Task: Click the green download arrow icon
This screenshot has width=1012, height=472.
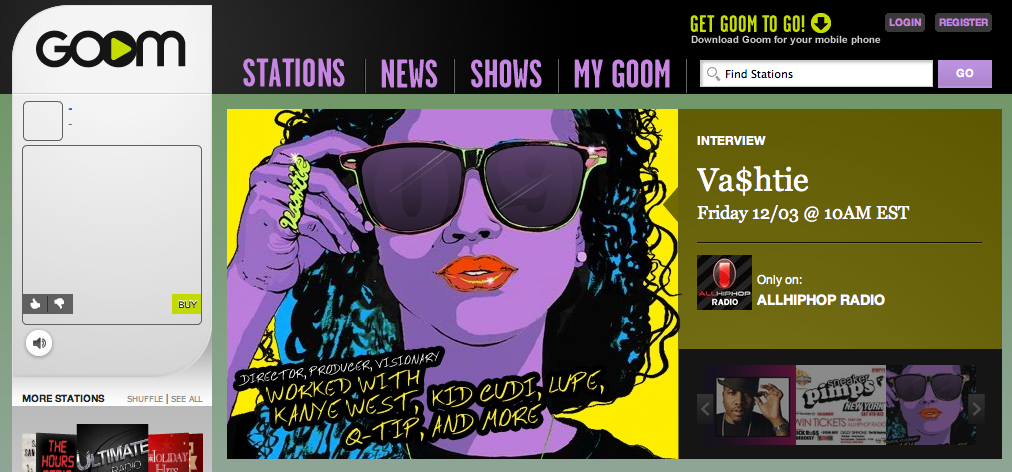Action: [821, 23]
